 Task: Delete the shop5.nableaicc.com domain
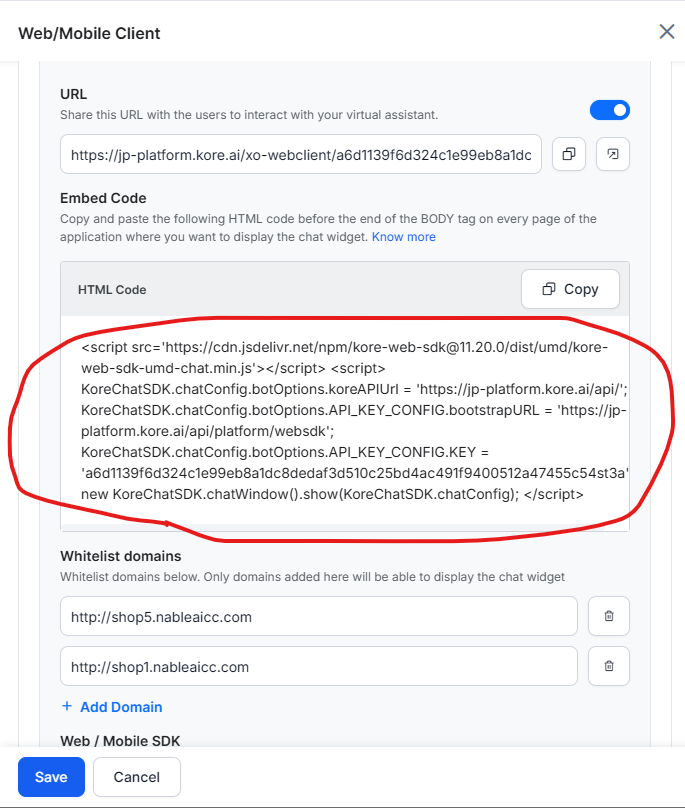click(608, 617)
